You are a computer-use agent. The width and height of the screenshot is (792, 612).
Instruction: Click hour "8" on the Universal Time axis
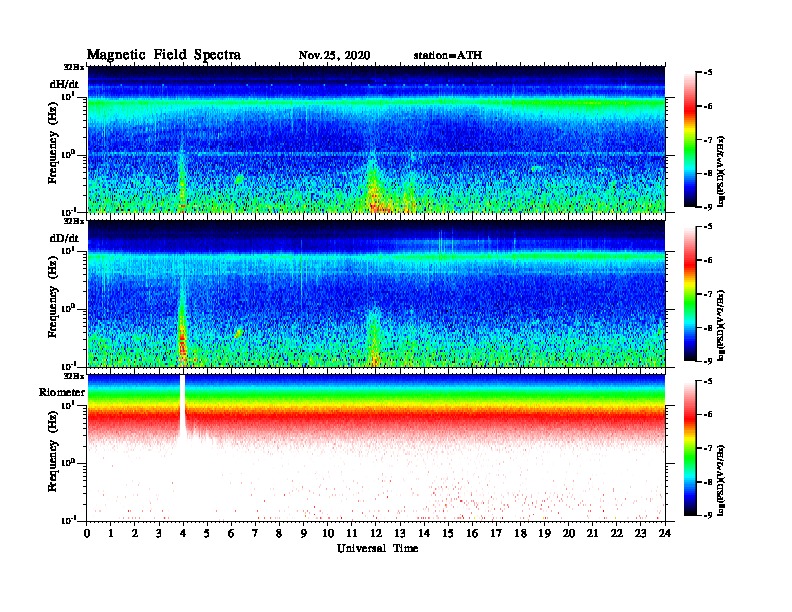(x=279, y=534)
